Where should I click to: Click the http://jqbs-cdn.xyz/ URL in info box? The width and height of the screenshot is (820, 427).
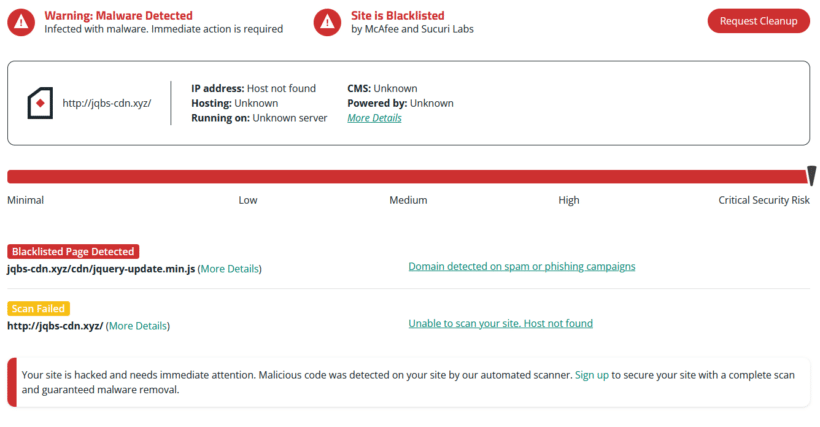coord(106,103)
